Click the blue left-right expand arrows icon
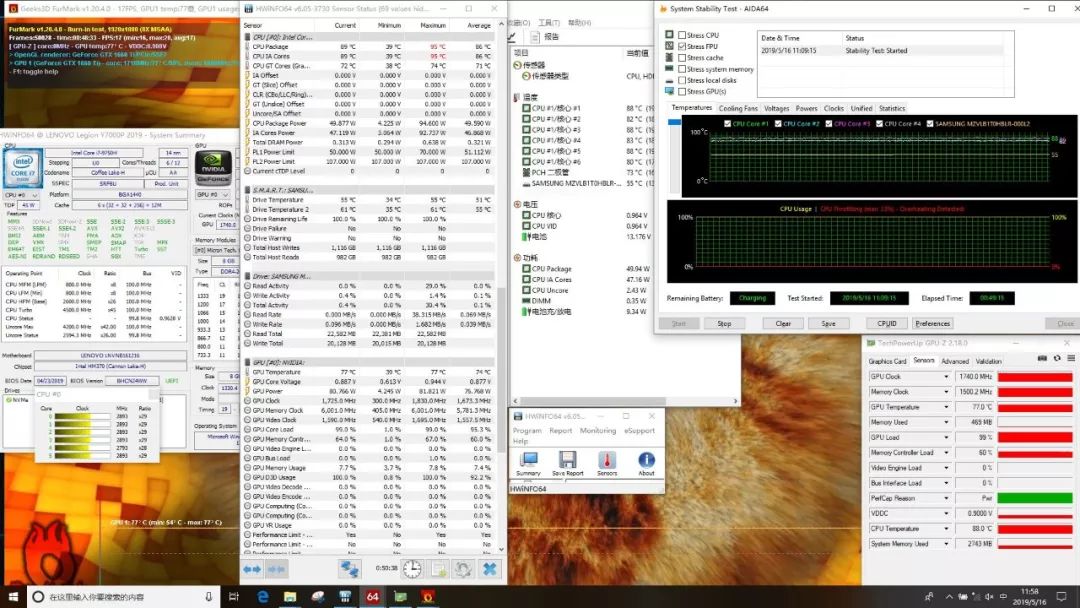The width and height of the screenshot is (1080, 608). (252, 568)
